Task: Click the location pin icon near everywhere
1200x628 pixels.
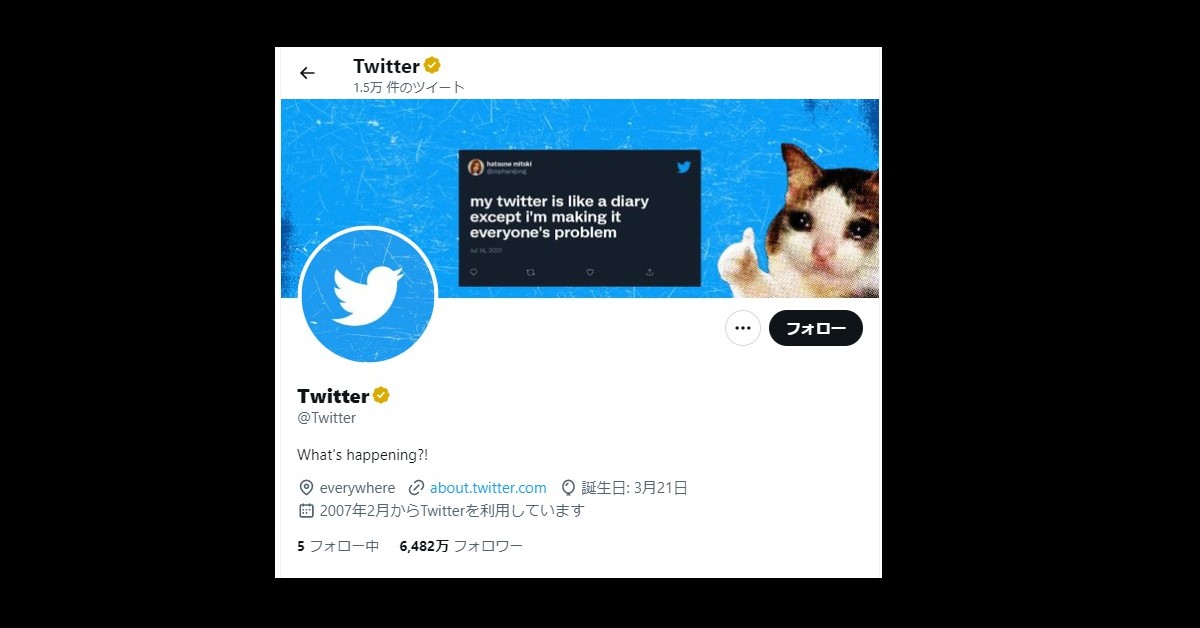Action: coord(306,488)
